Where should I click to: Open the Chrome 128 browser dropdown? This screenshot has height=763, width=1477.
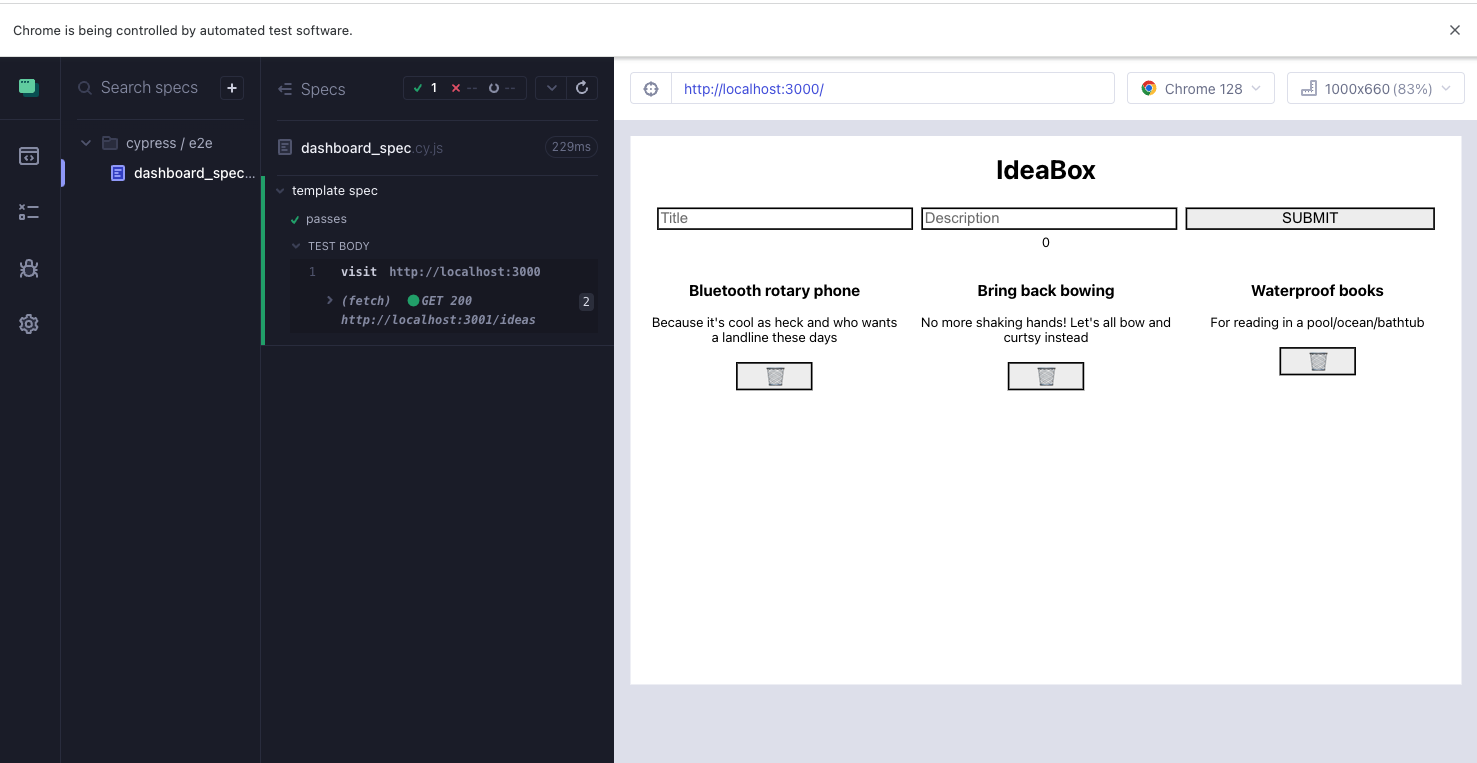pyautogui.click(x=1200, y=88)
